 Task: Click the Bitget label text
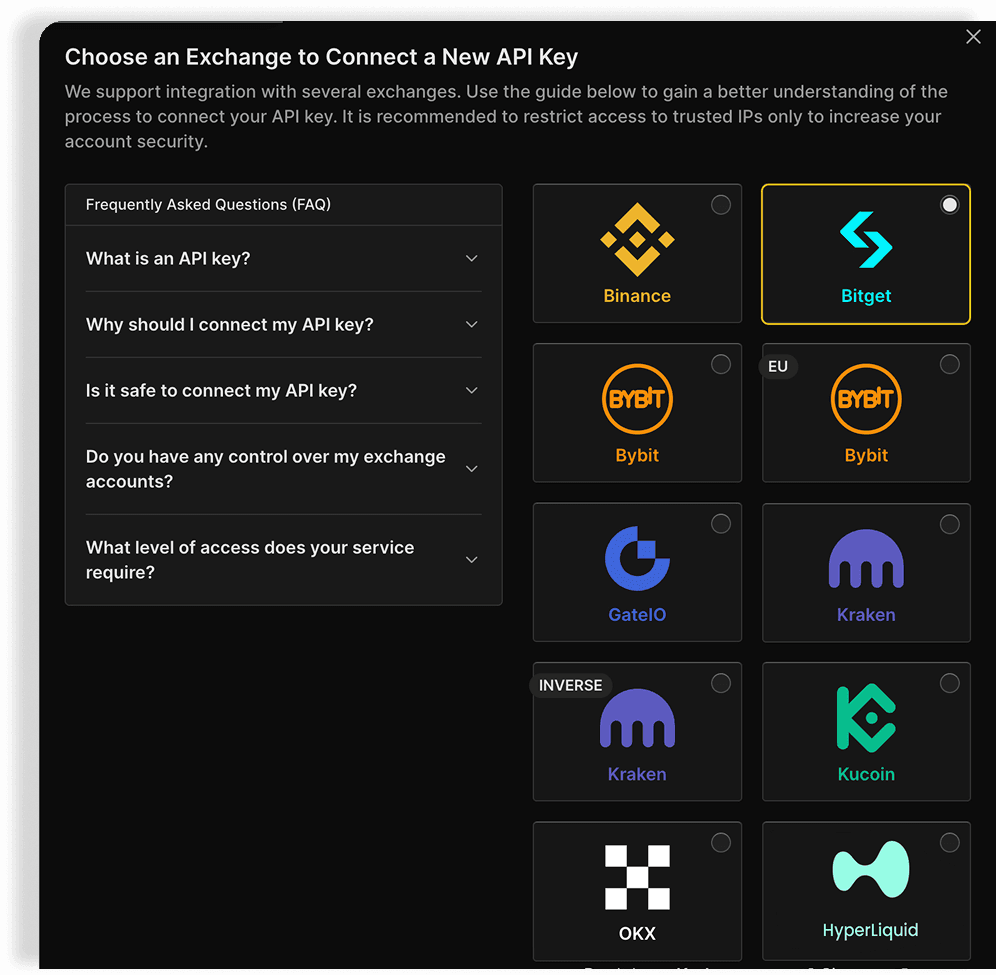coord(866,296)
